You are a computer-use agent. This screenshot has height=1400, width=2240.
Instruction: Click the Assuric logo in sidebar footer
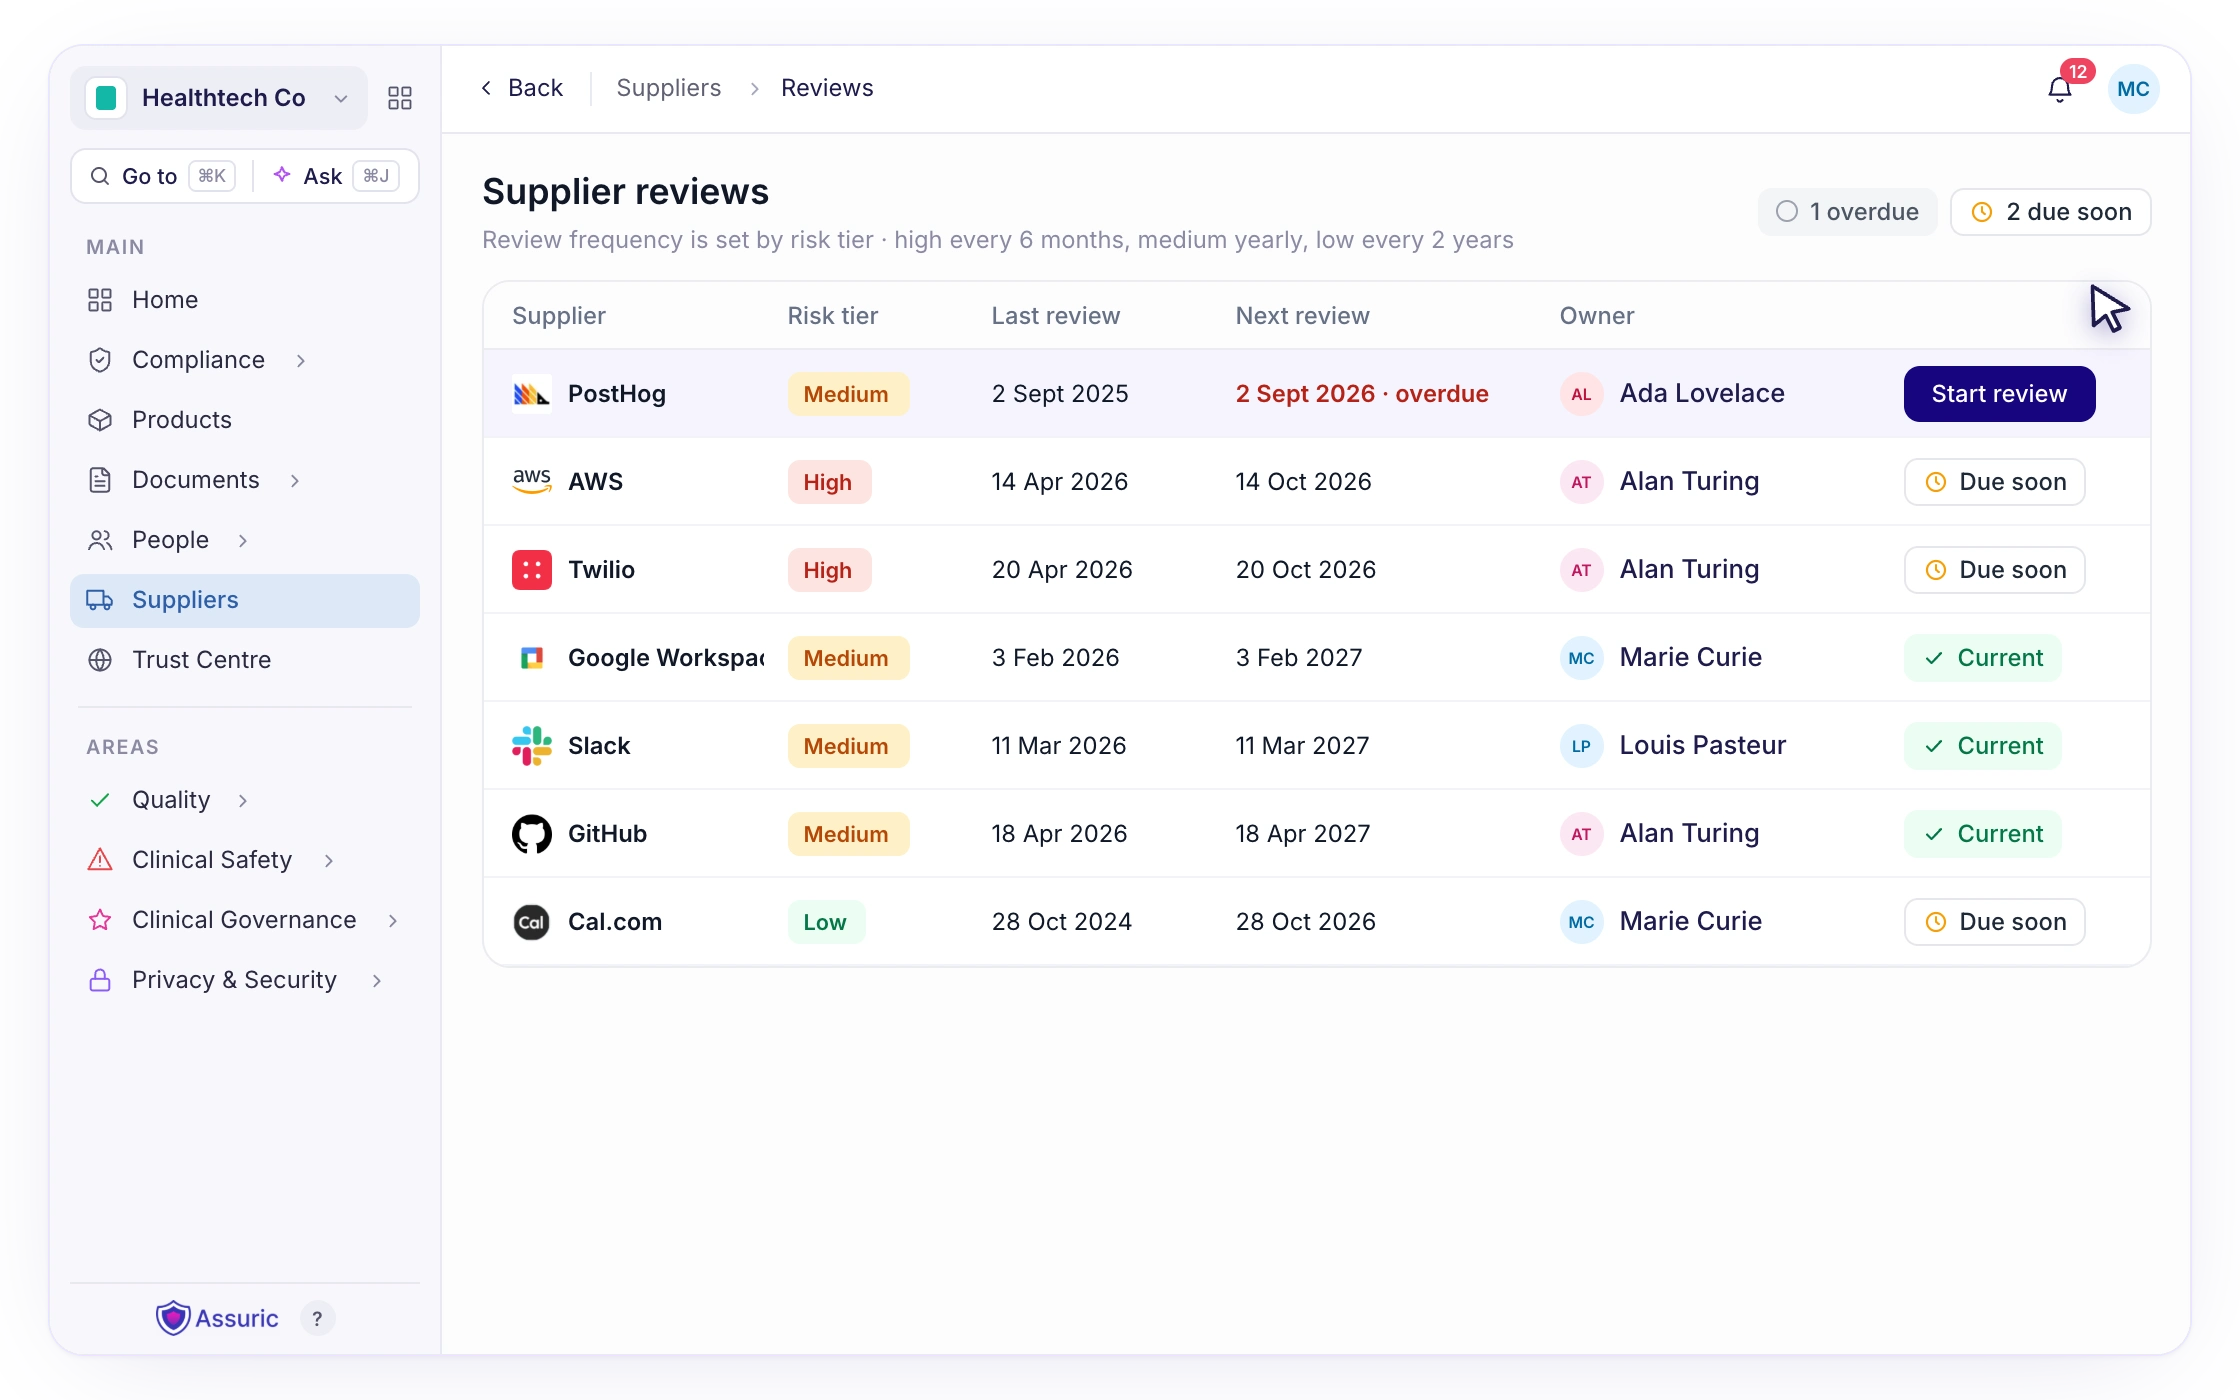[x=217, y=1318]
